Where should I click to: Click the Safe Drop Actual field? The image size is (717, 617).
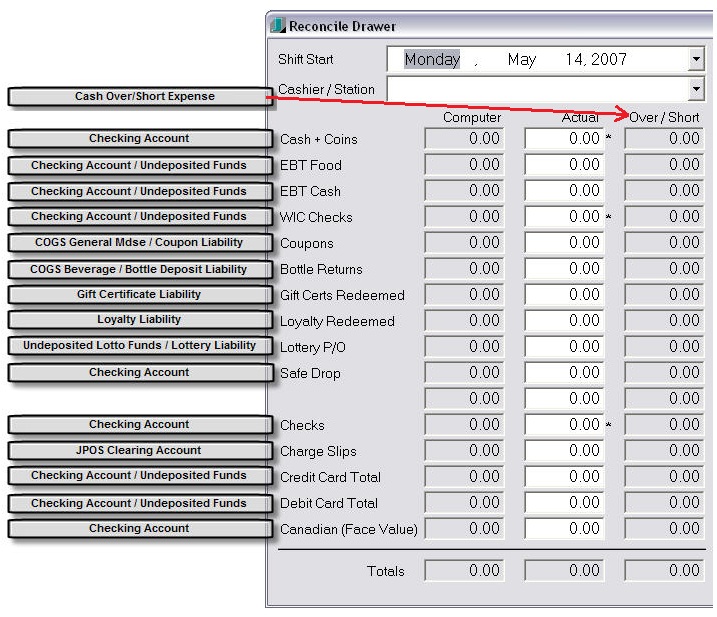coord(564,373)
